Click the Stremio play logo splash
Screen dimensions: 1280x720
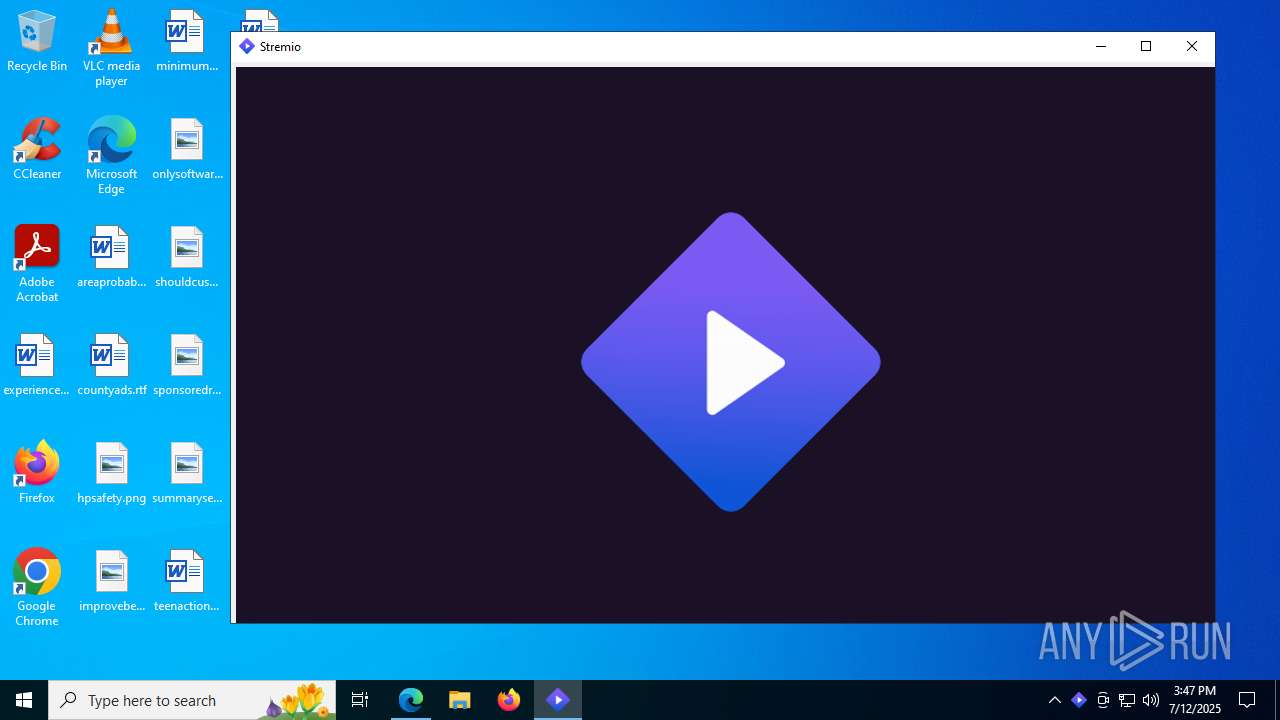(731, 362)
